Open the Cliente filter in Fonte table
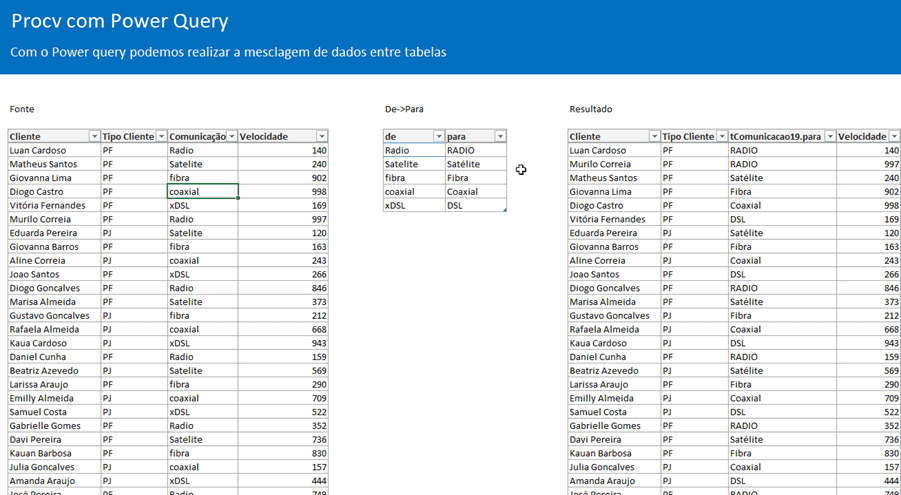 (x=94, y=137)
